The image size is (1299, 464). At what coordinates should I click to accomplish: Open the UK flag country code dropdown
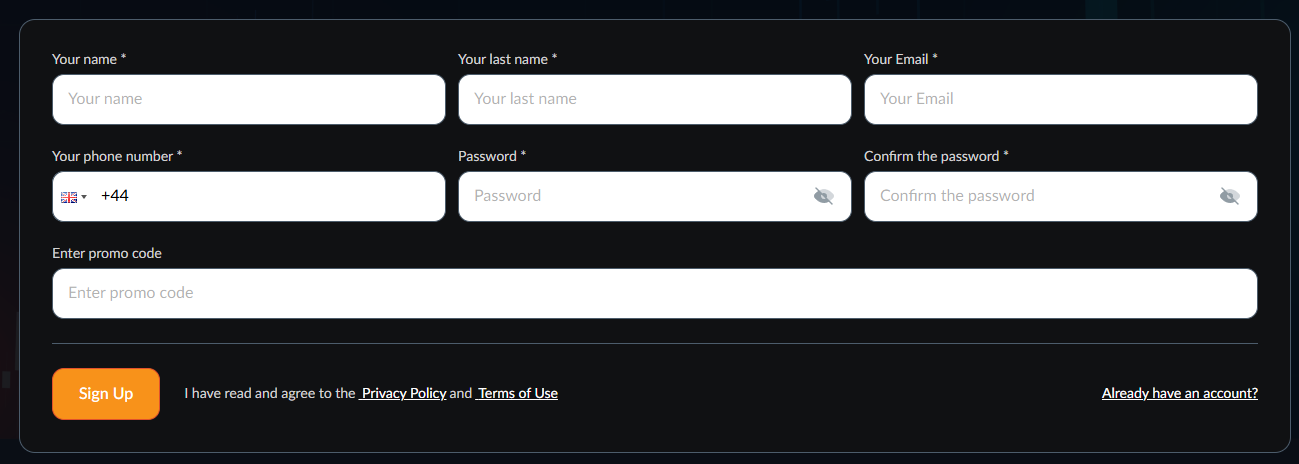(74, 197)
